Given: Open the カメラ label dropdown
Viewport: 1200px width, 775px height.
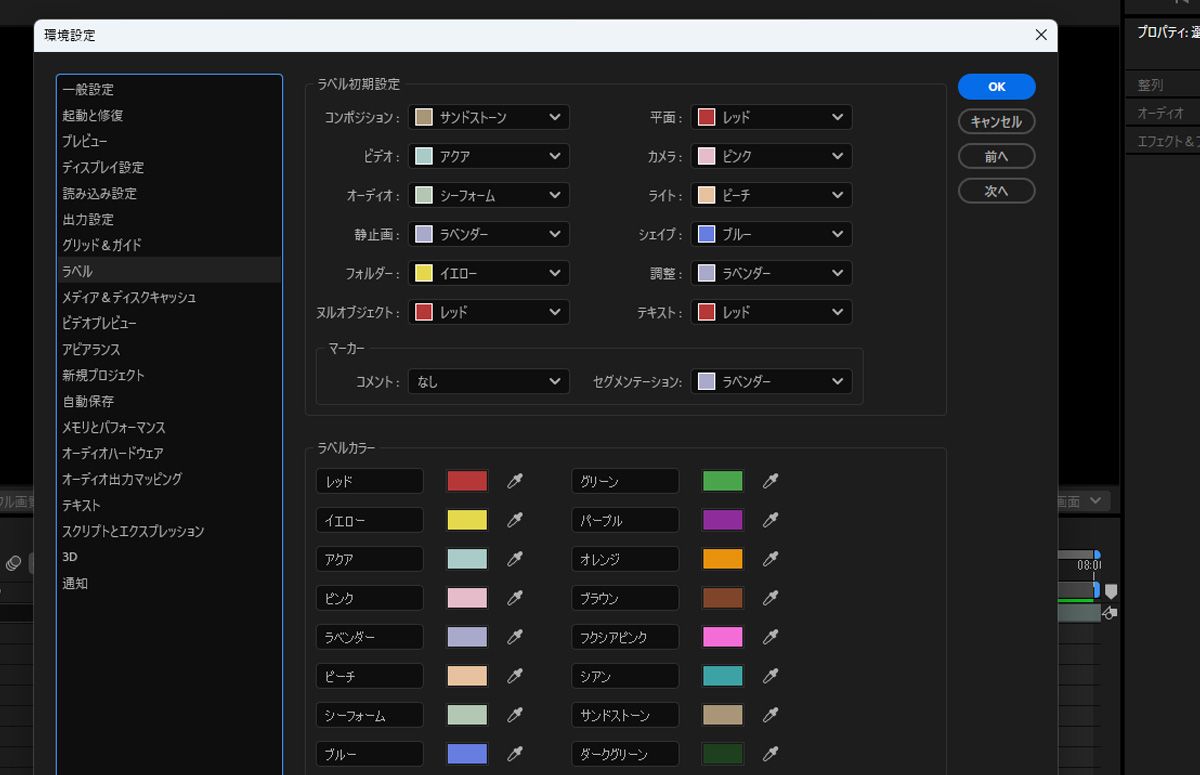Looking at the screenshot, I should [x=772, y=156].
